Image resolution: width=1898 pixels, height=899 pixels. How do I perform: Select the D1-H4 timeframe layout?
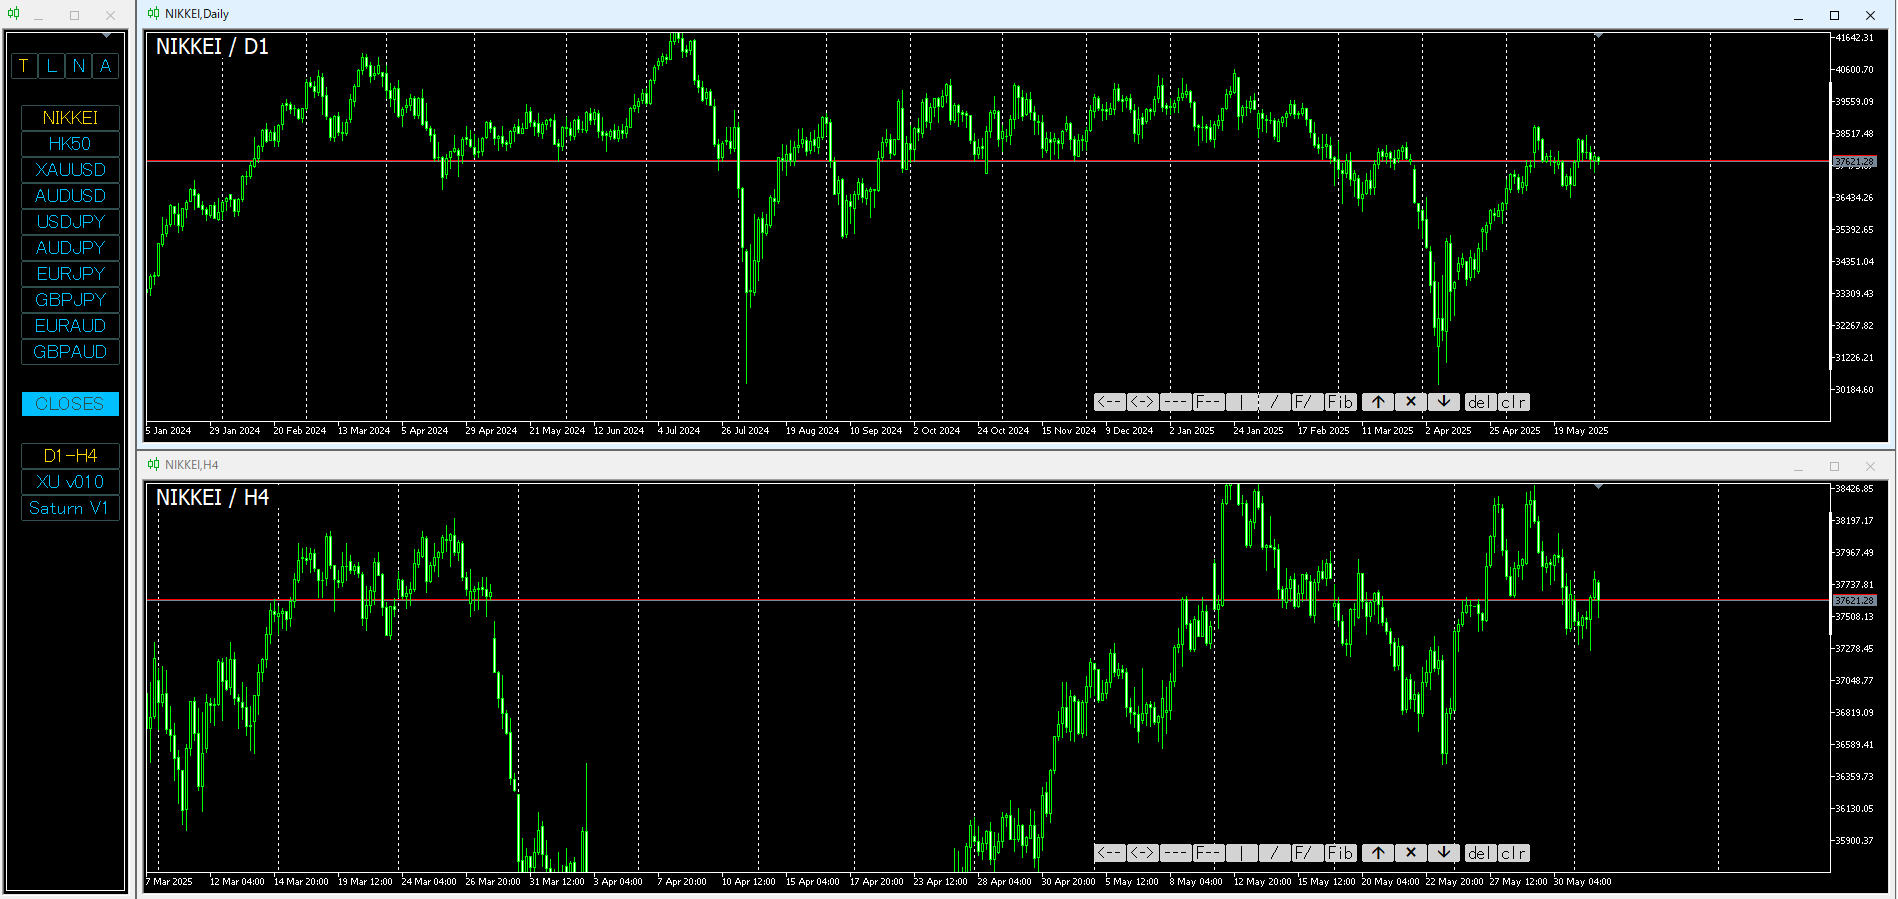click(x=70, y=456)
